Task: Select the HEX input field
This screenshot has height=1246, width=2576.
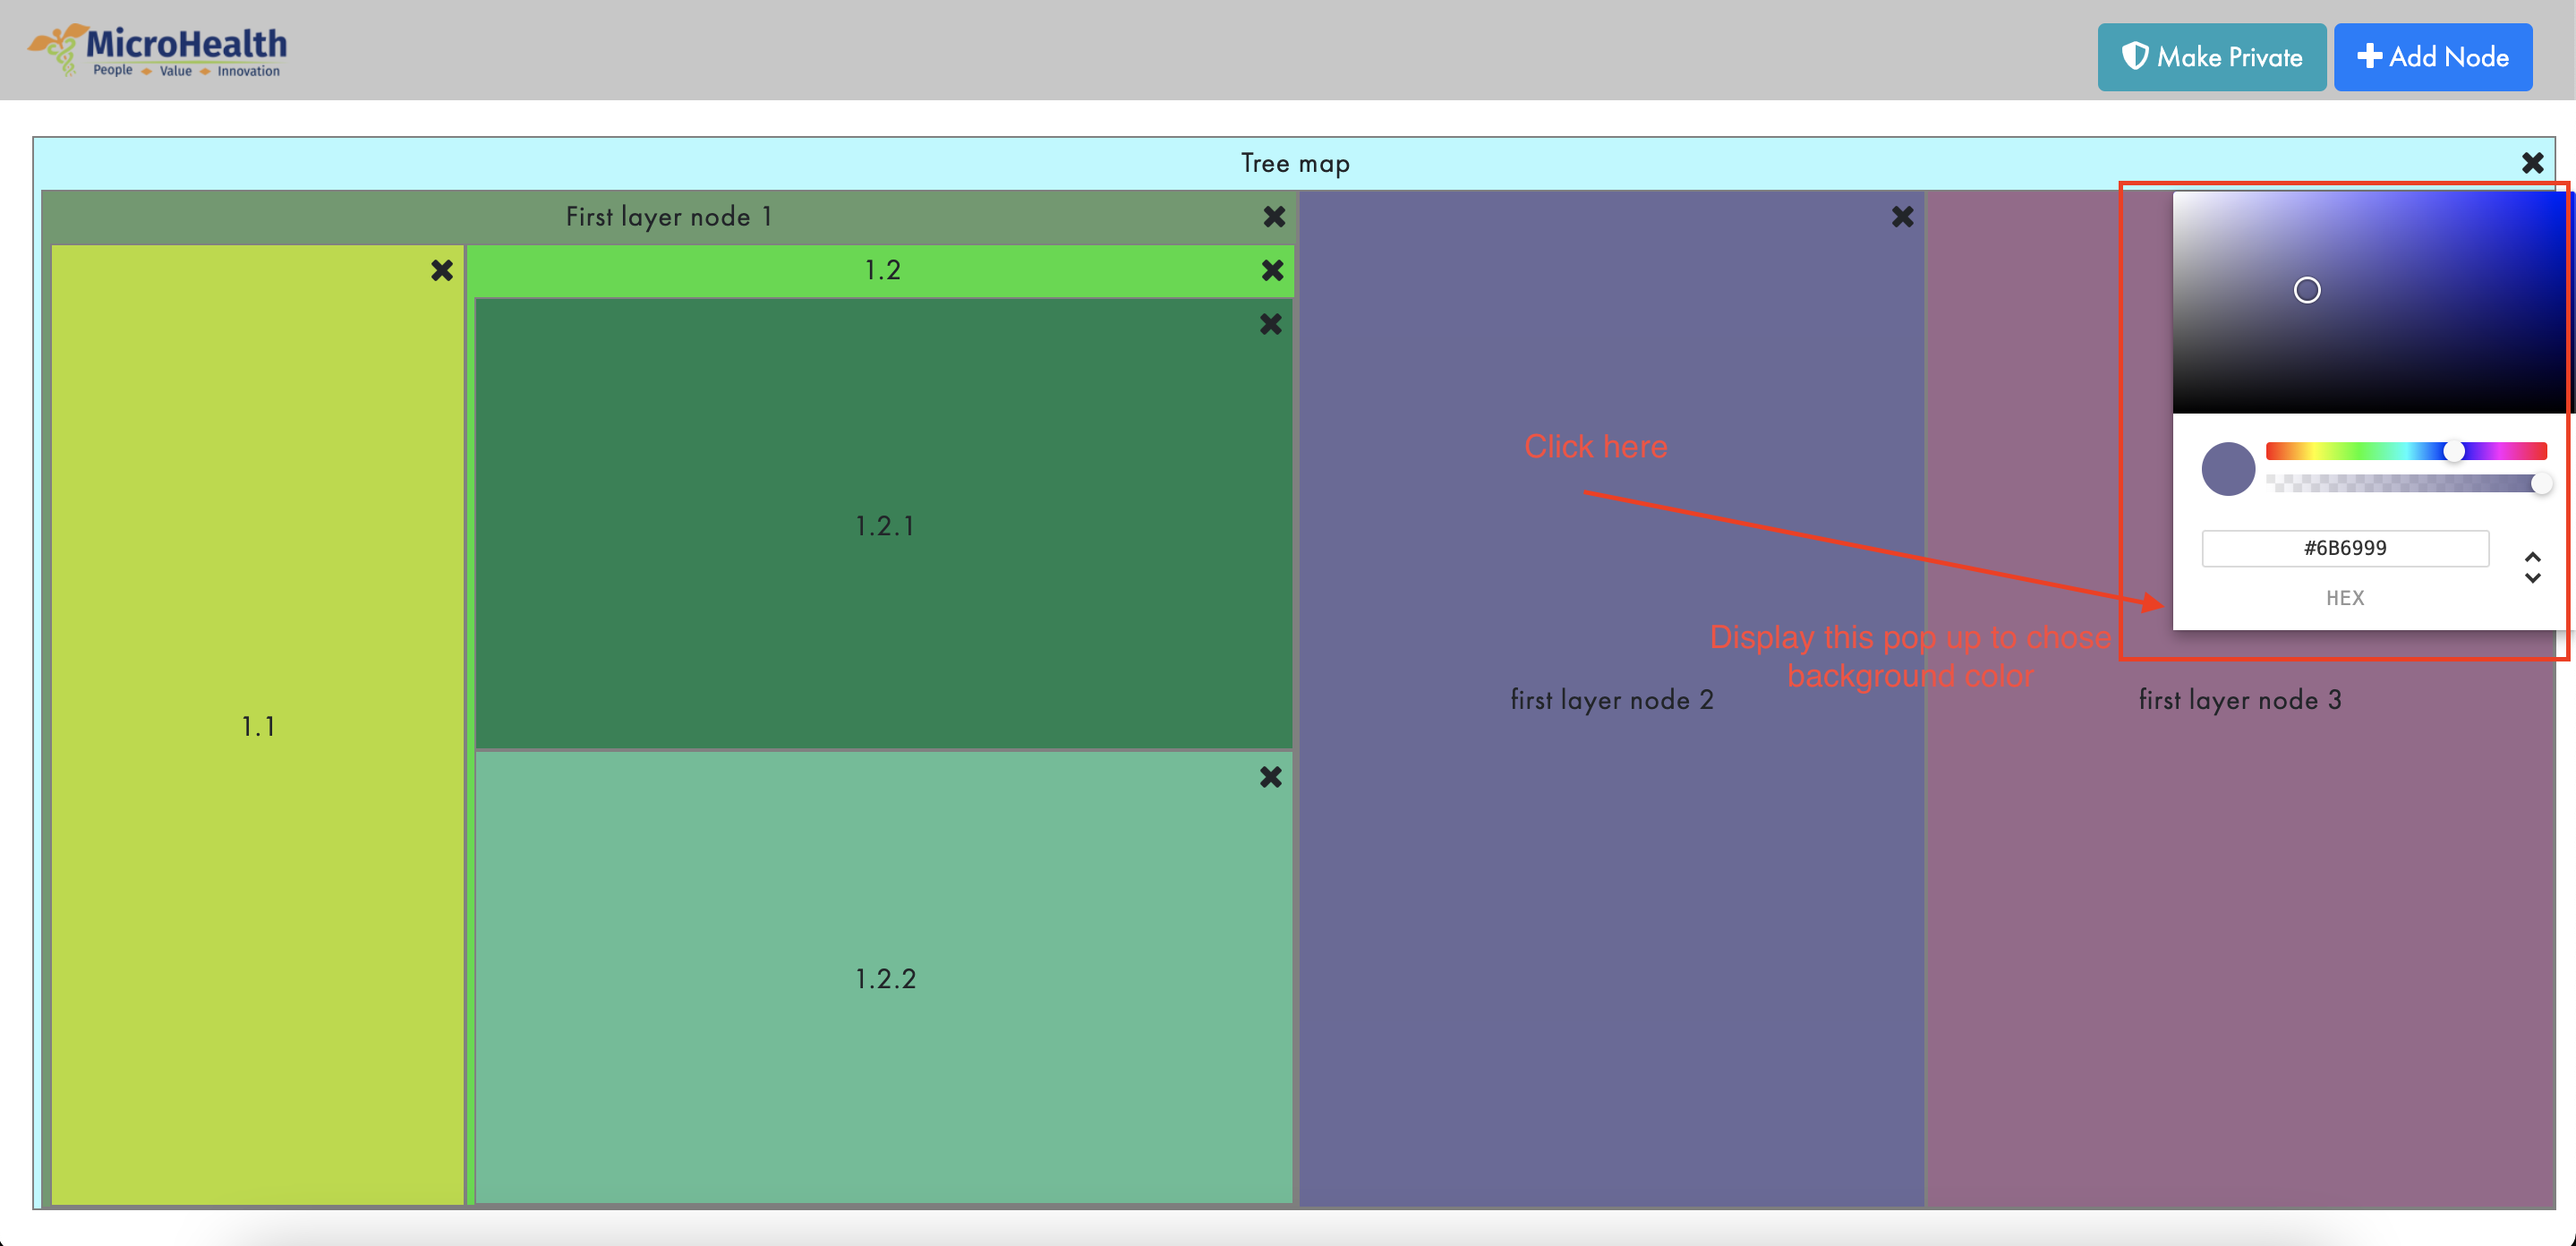Action: coord(2344,548)
